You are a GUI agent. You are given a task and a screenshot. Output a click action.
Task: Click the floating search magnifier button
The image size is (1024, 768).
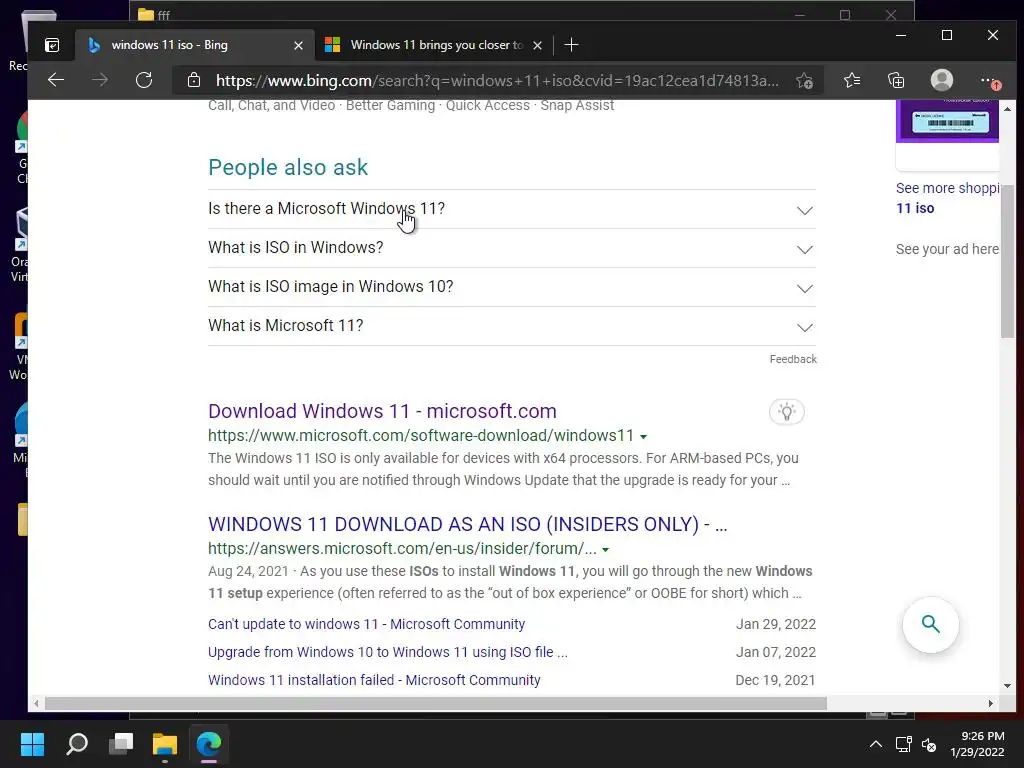tap(931, 625)
